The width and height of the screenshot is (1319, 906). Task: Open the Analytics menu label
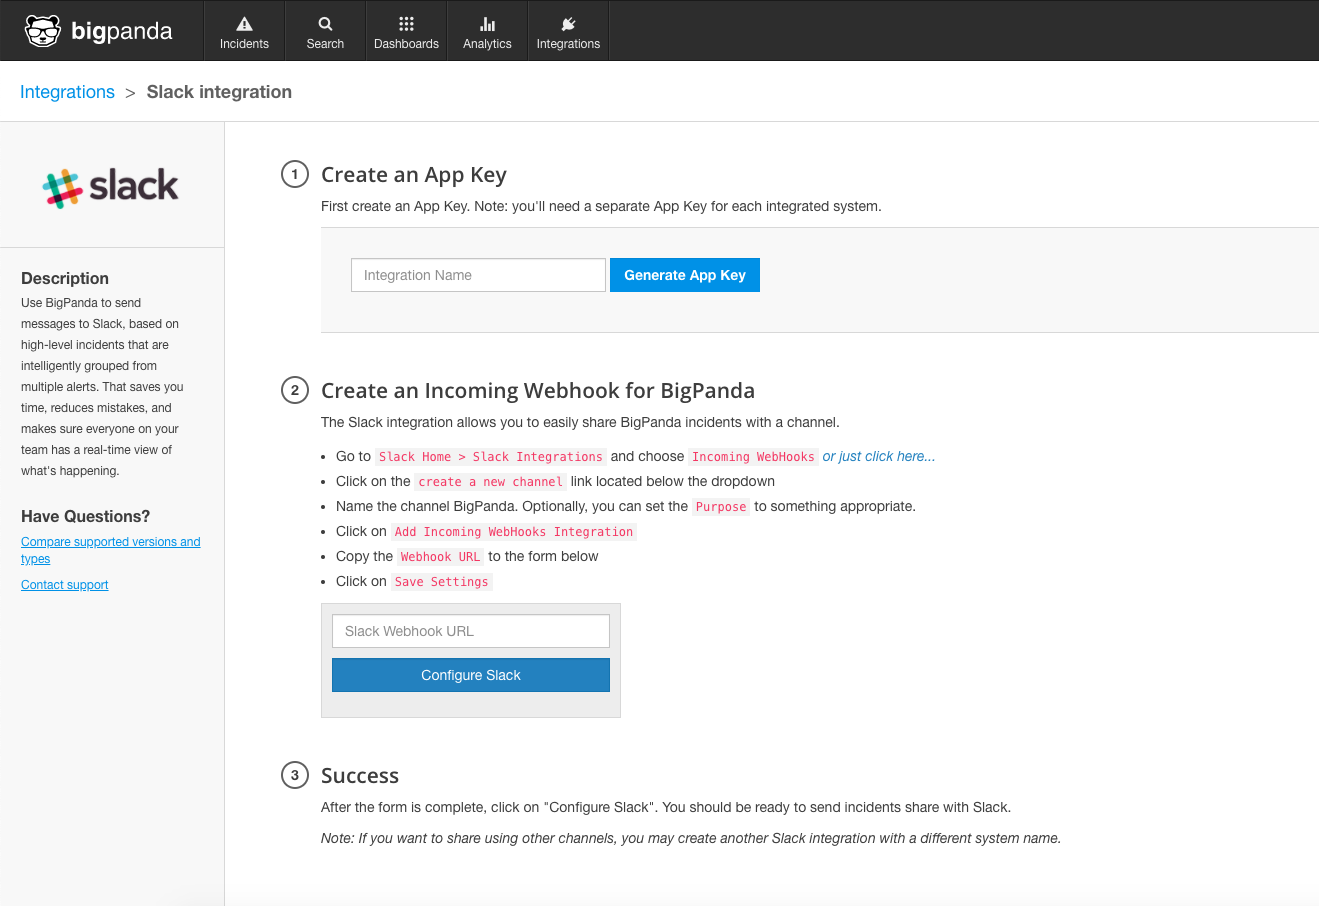pyautogui.click(x=487, y=44)
